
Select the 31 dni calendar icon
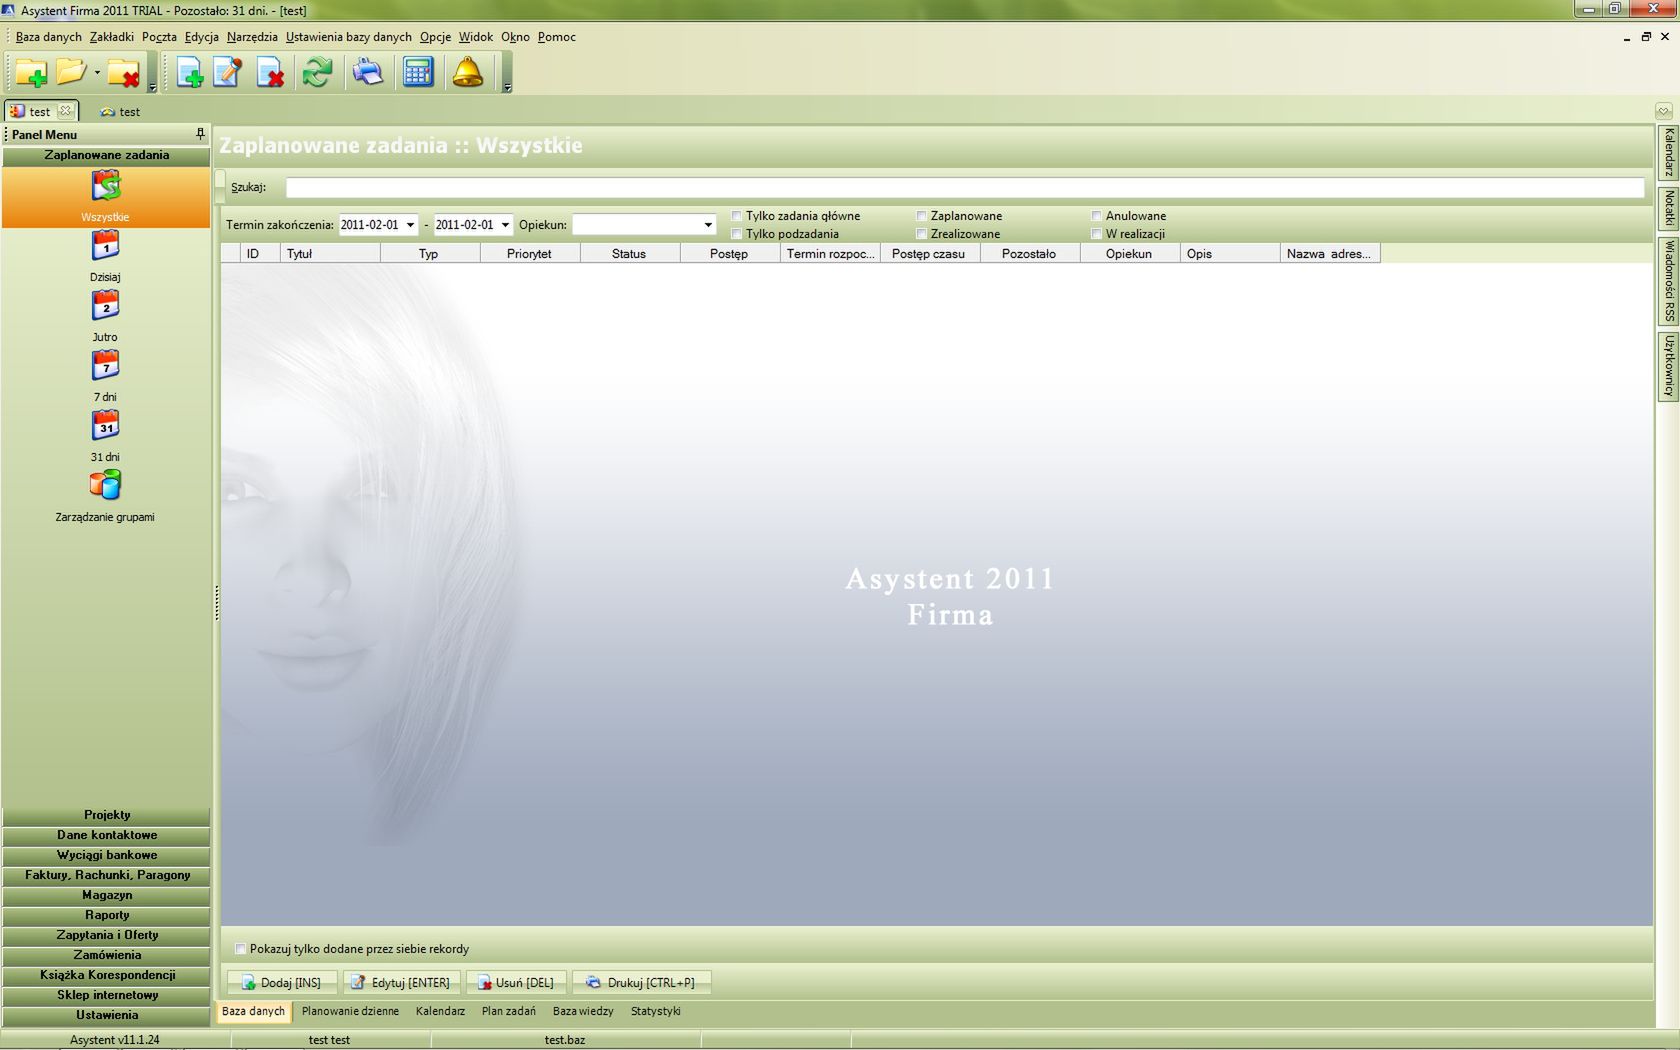[x=105, y=426]
